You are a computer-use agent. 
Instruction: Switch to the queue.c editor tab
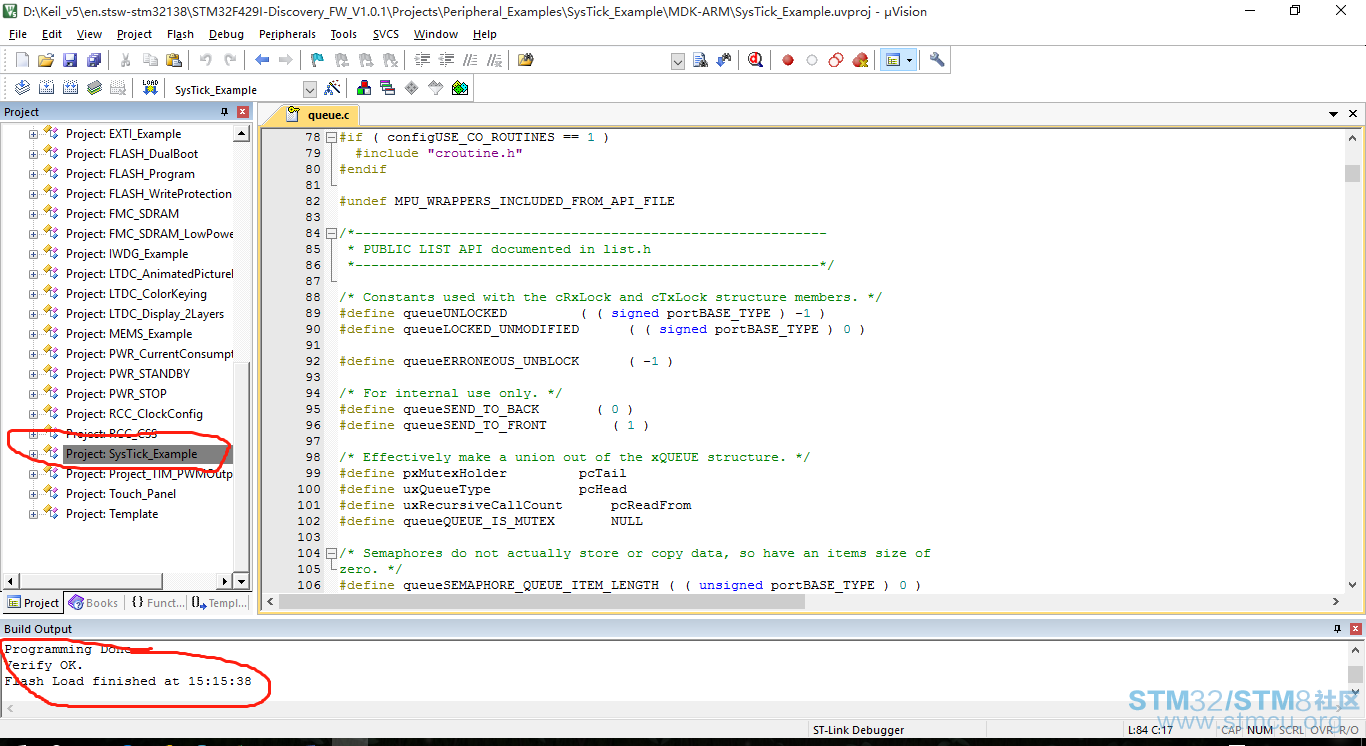click(319, 115)
